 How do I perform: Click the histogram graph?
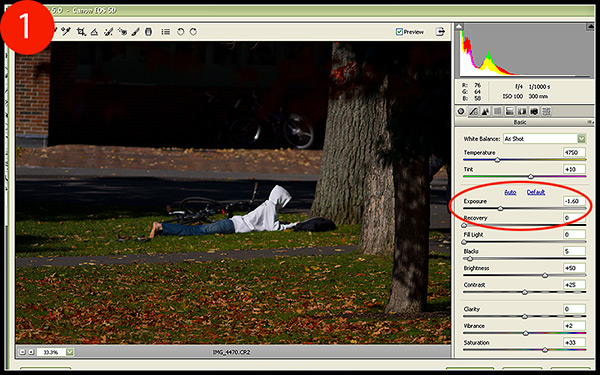click(x=524, y=50)
